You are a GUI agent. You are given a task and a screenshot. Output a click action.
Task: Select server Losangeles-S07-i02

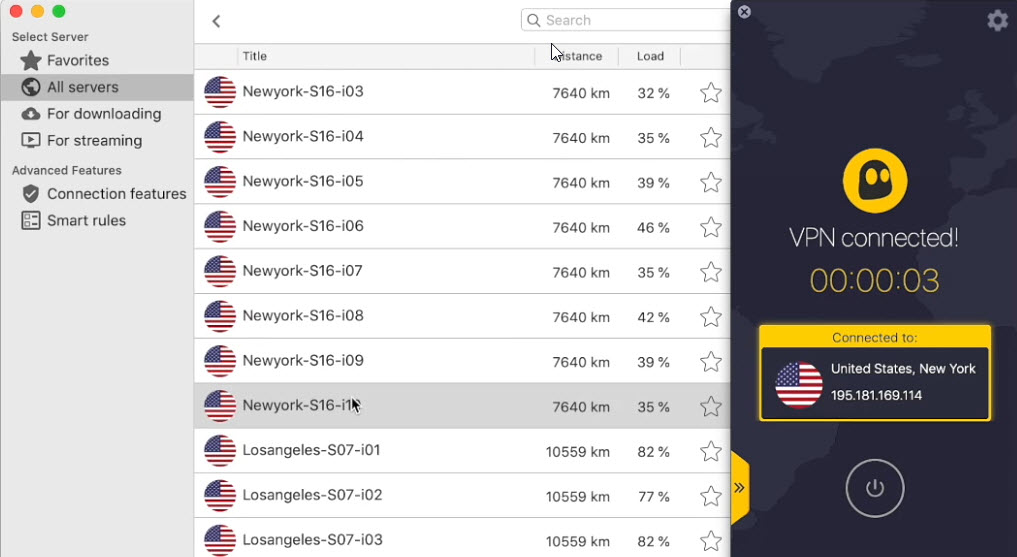462,495
